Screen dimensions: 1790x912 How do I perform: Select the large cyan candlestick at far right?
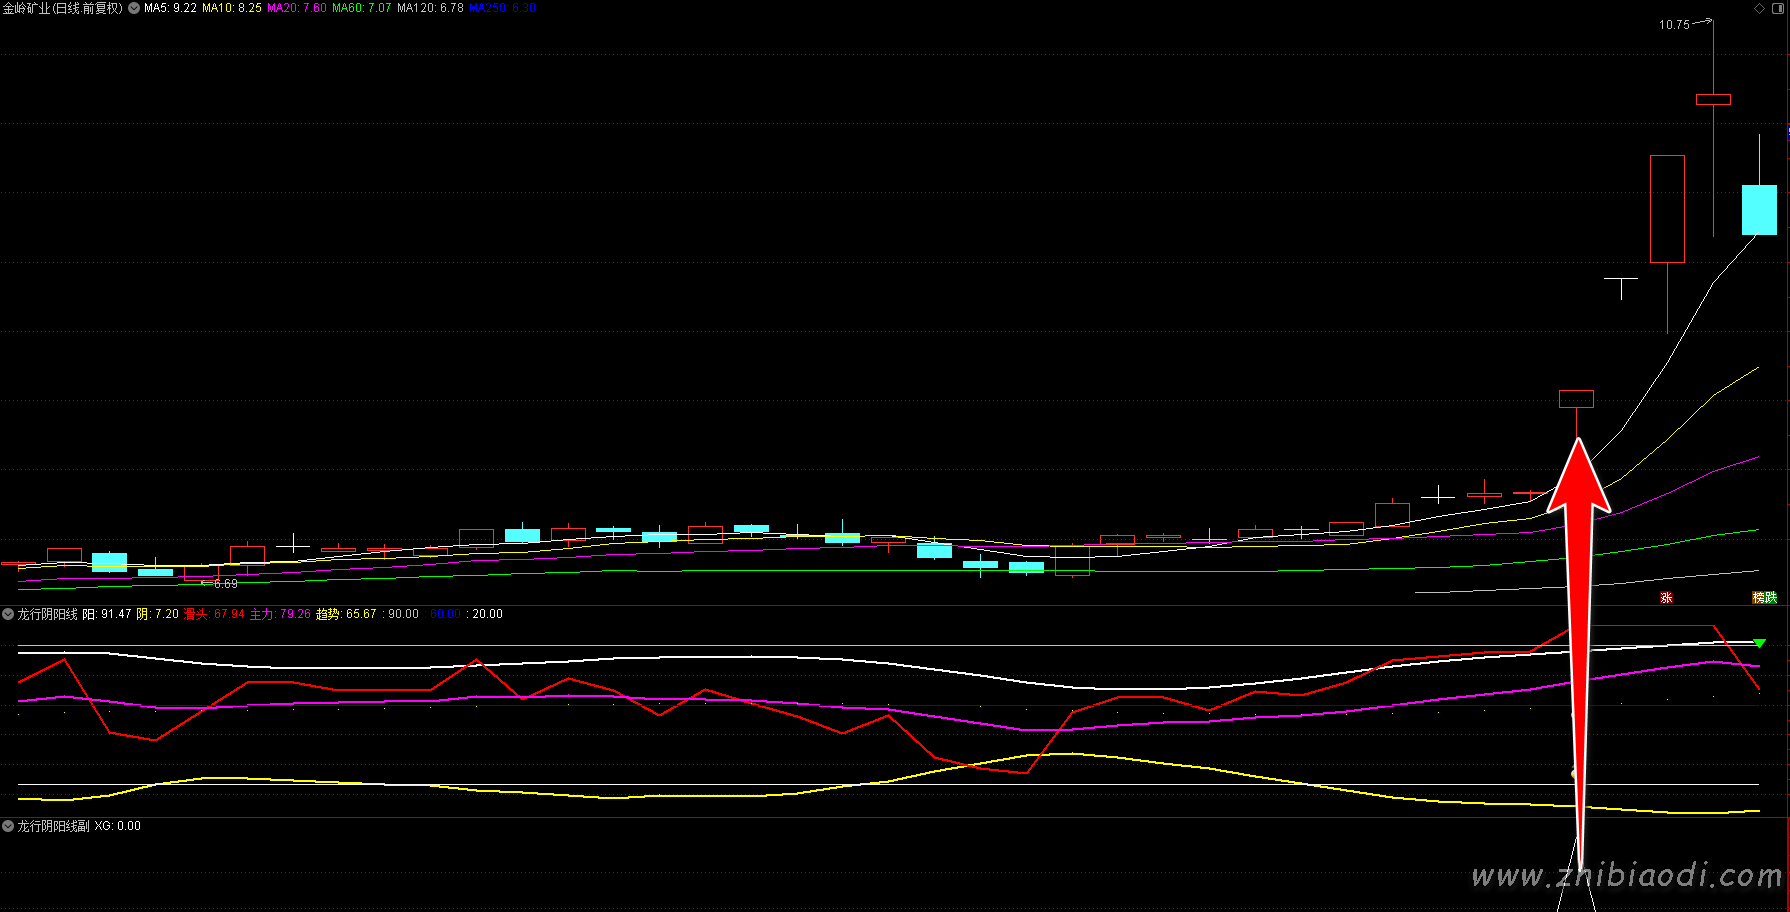[x=1759, y=210]
